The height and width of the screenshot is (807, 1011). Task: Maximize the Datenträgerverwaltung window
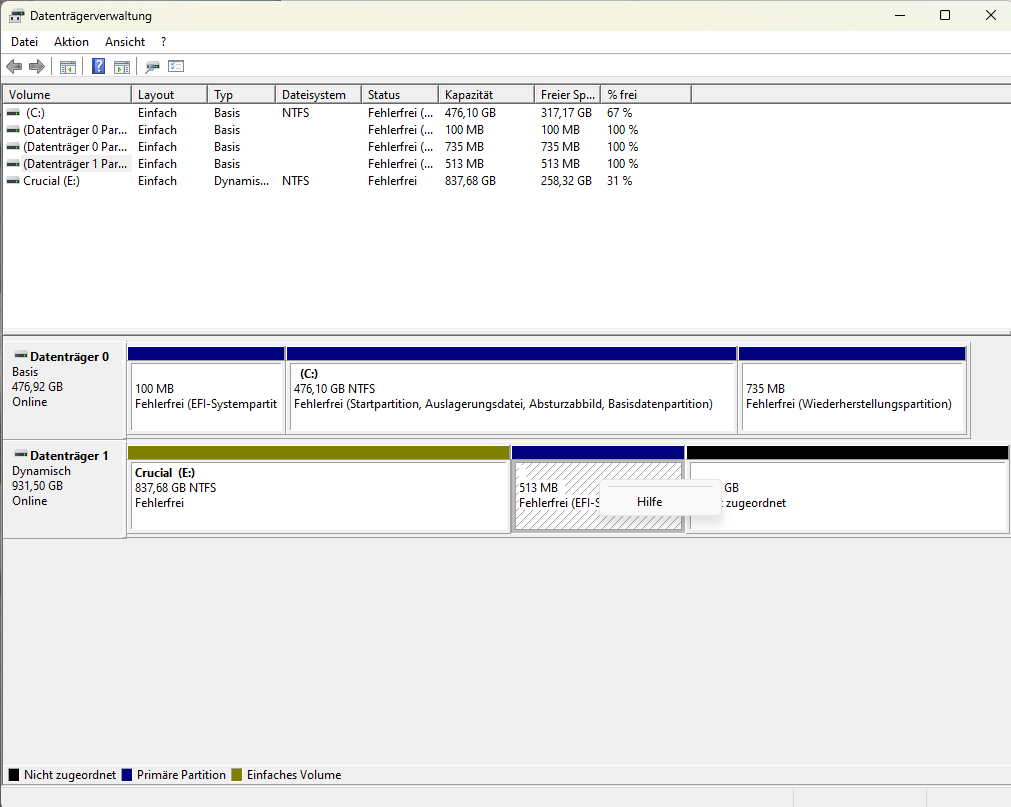(945, 15)
